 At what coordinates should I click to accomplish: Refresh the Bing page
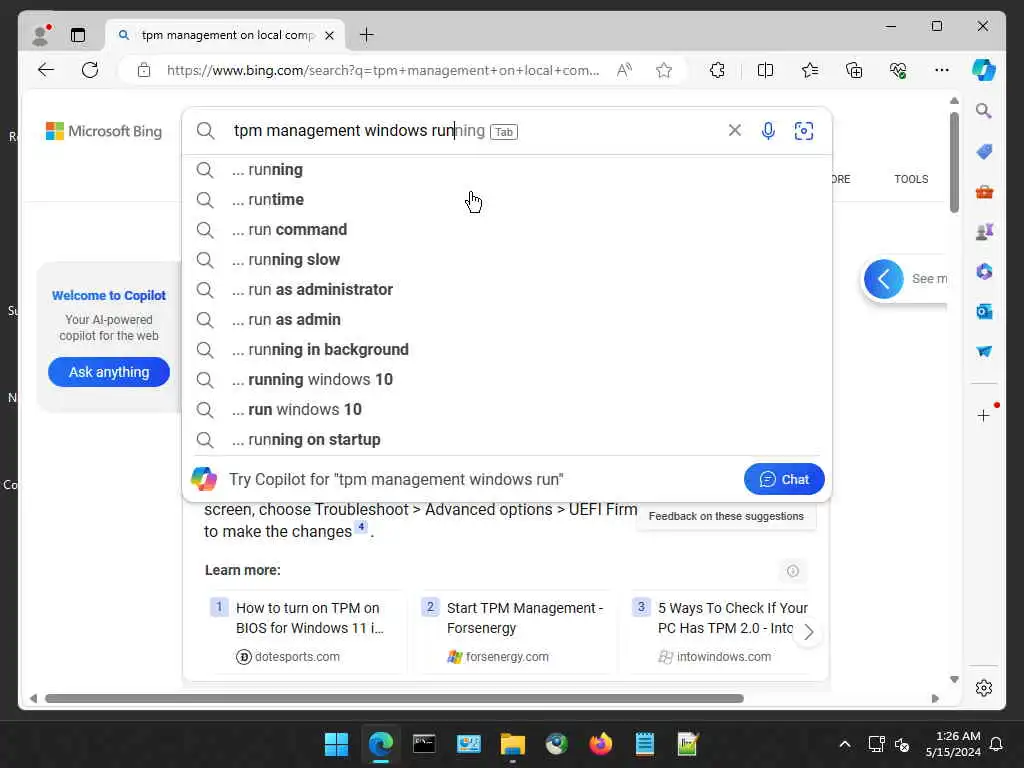90,70
